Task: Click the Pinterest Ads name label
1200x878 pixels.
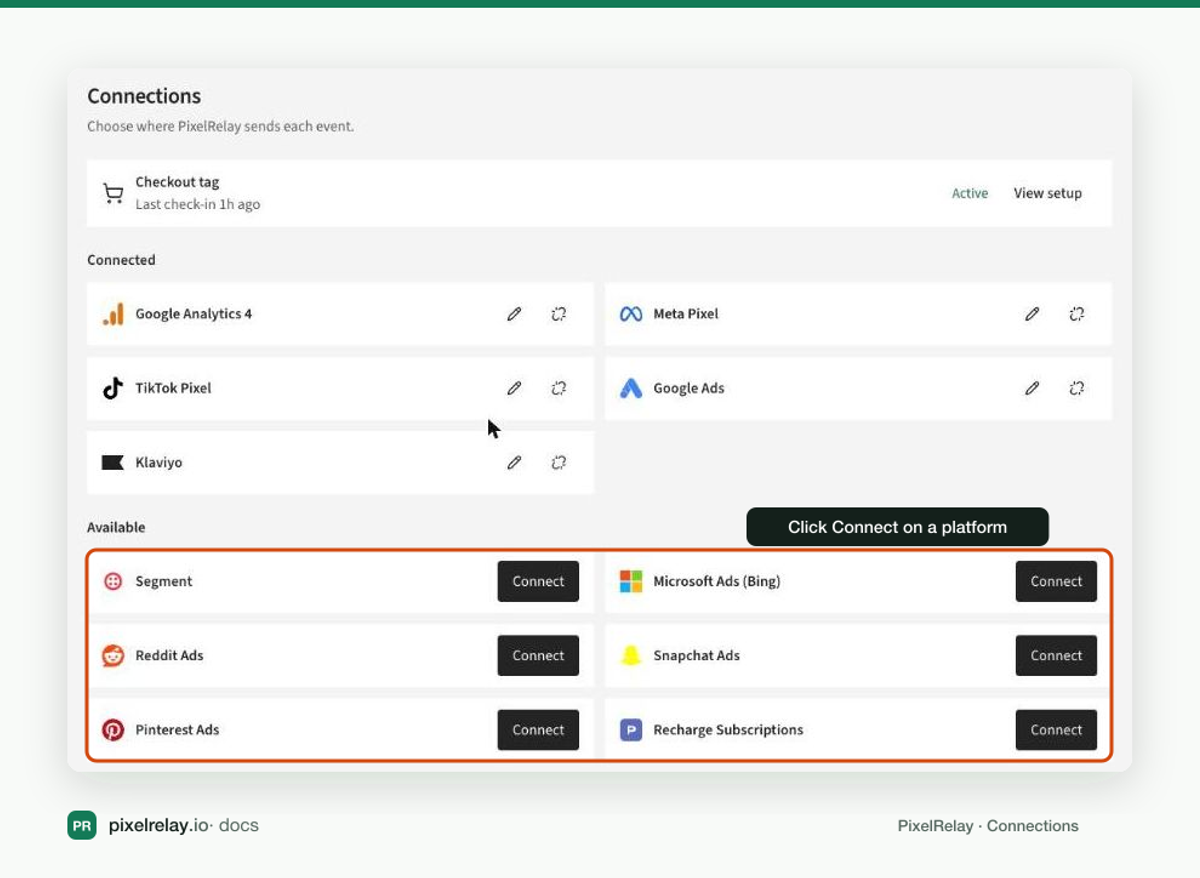Action: [x=177, y=729]
